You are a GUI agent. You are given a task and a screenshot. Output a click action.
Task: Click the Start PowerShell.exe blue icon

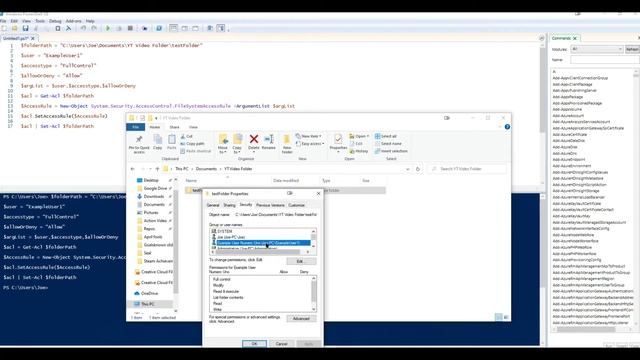(x=159, y=28)
